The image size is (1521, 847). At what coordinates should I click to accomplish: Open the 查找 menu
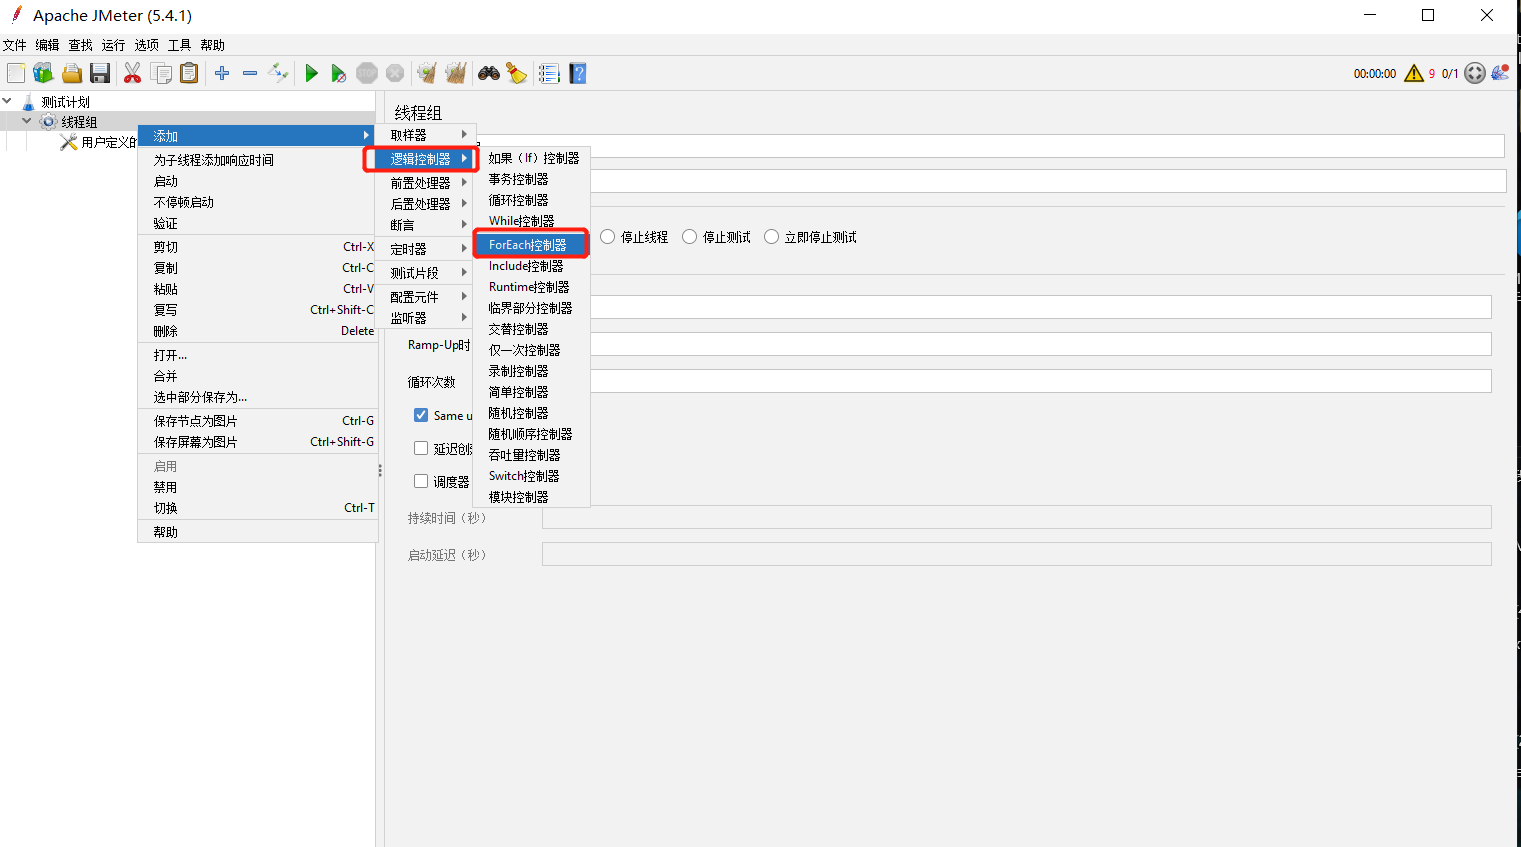point(81,45)
